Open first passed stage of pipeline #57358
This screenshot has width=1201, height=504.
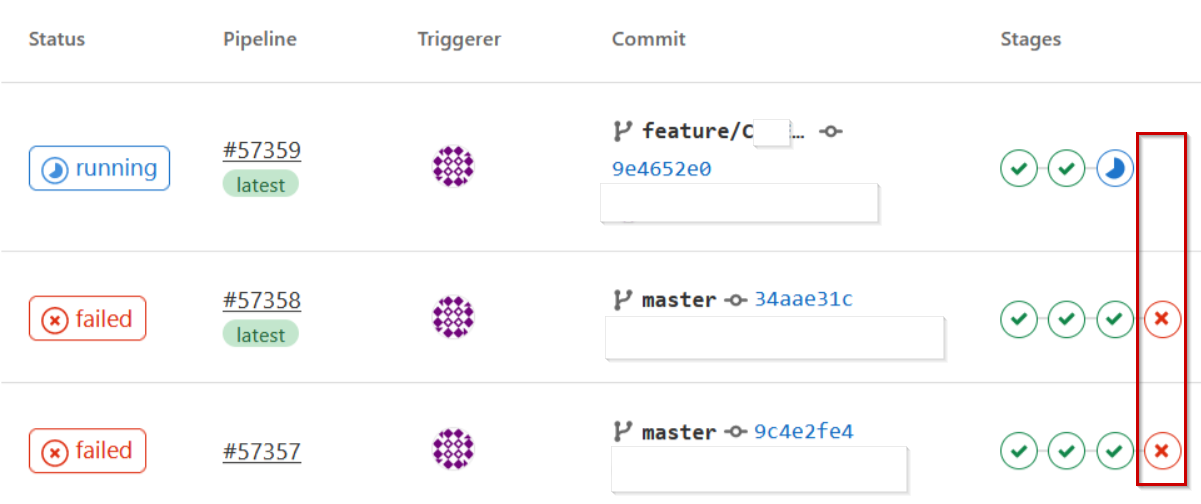1018,319
